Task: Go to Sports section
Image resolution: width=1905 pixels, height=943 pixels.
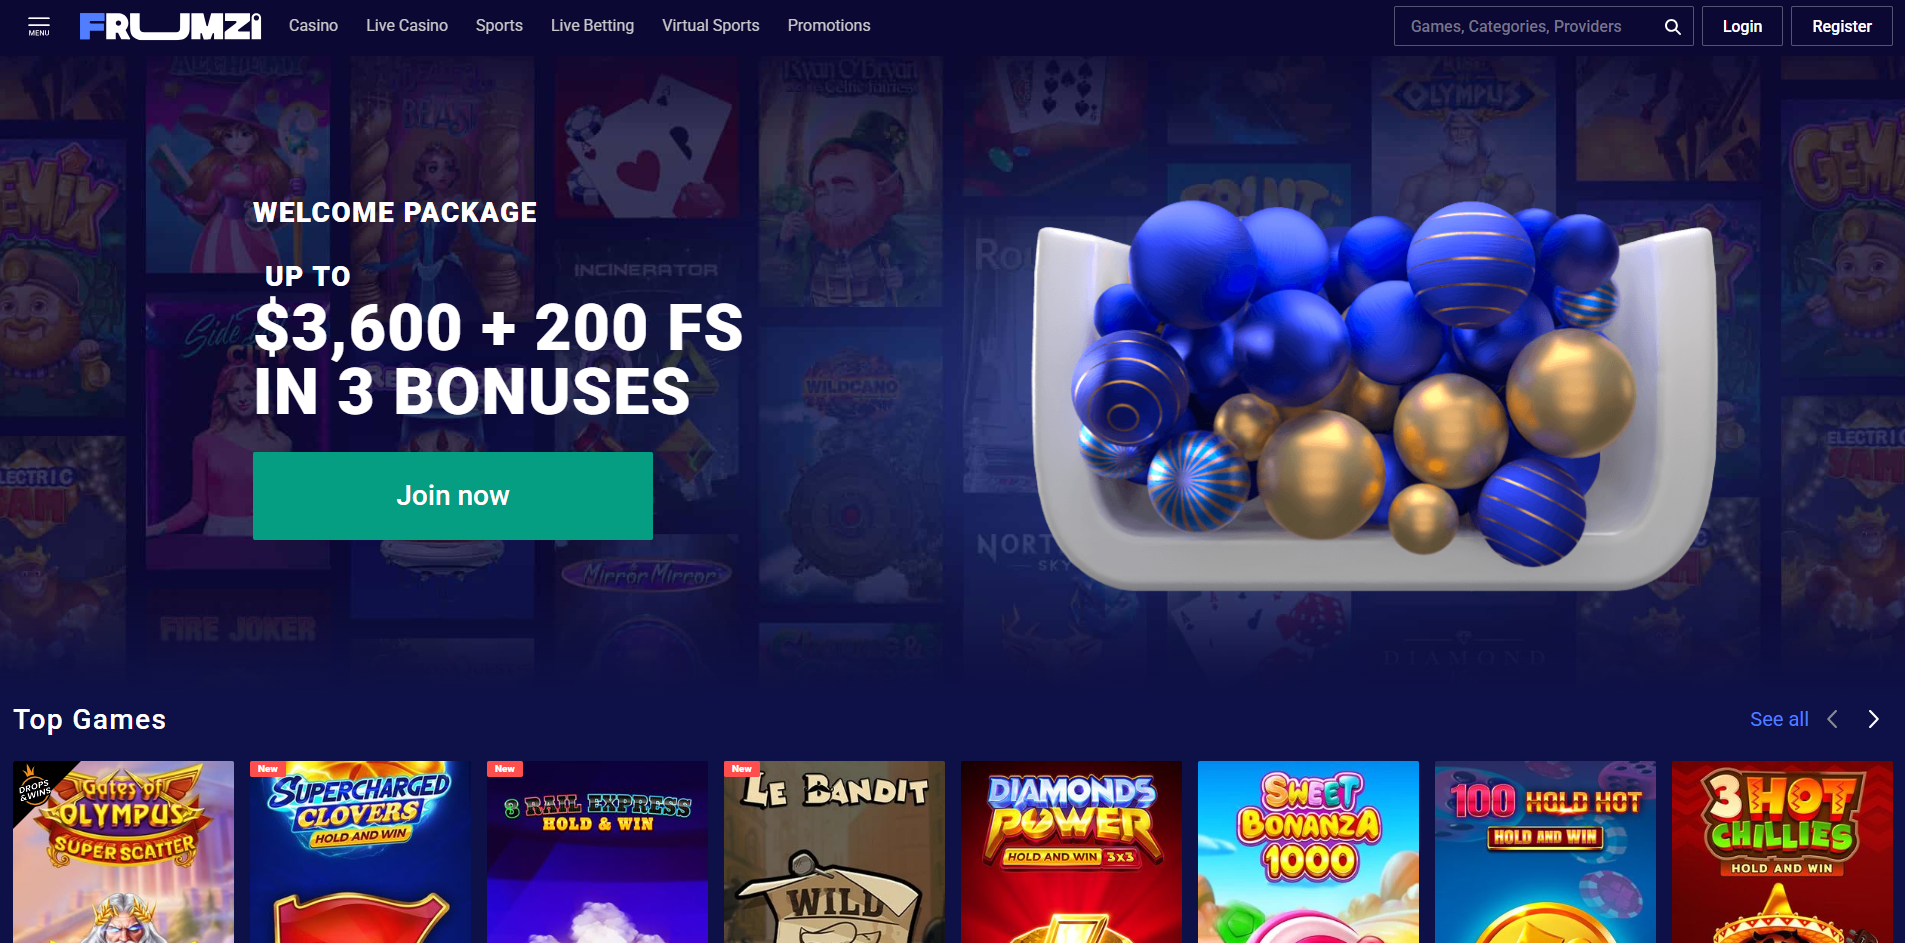Action: coord(499,26)
